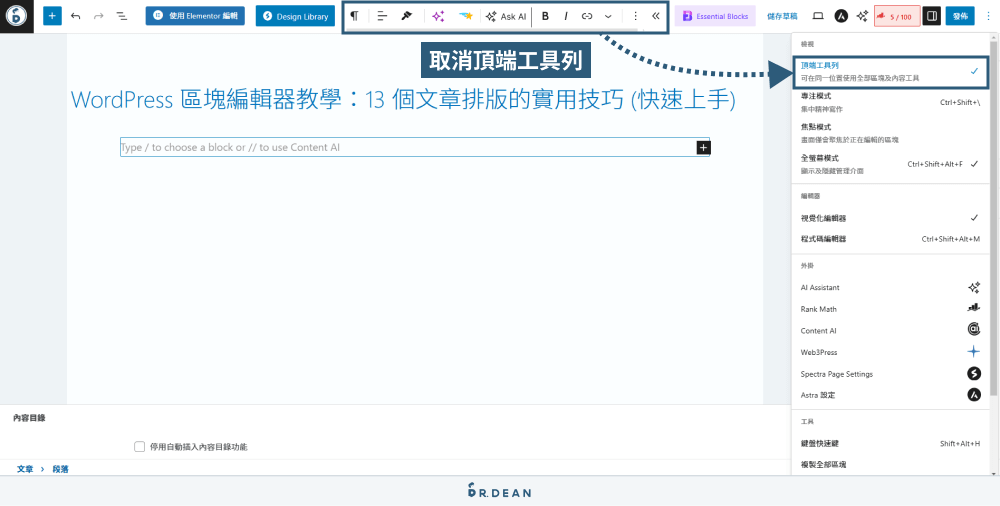This screenshot has width=1000, height=506.
Task: Enable 焦點模式 spotlight mode
Action: coord(890,133)
